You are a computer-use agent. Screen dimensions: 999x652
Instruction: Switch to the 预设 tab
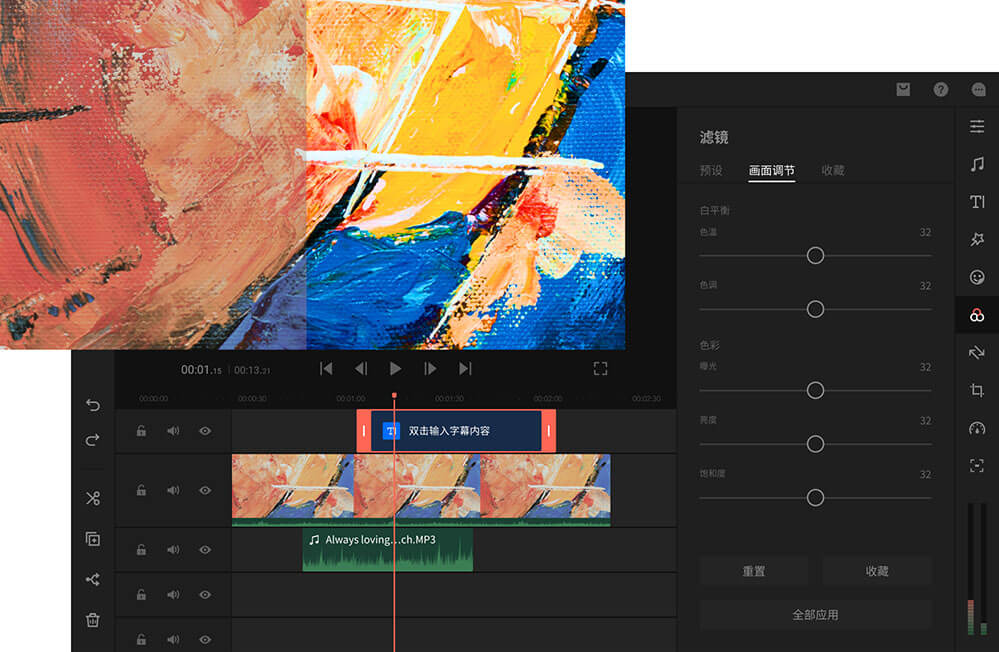click(x=711, y=171)
